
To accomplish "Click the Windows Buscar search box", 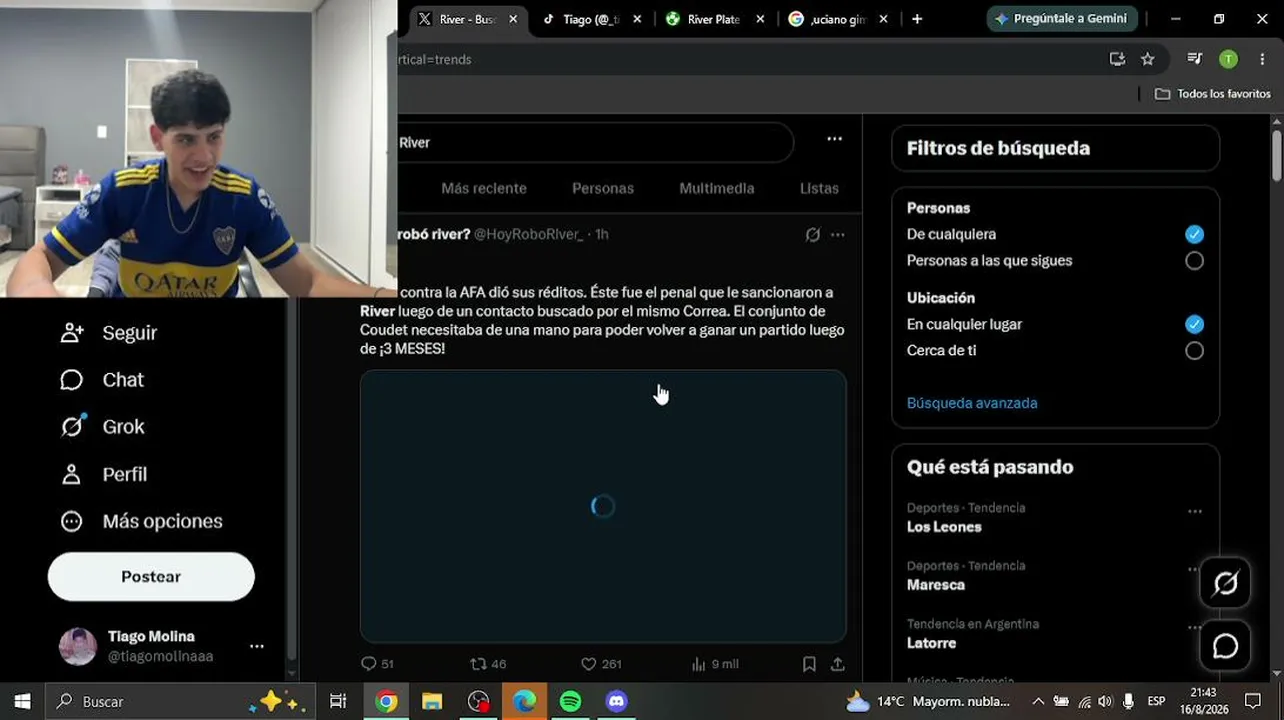I will coord(181,702).
